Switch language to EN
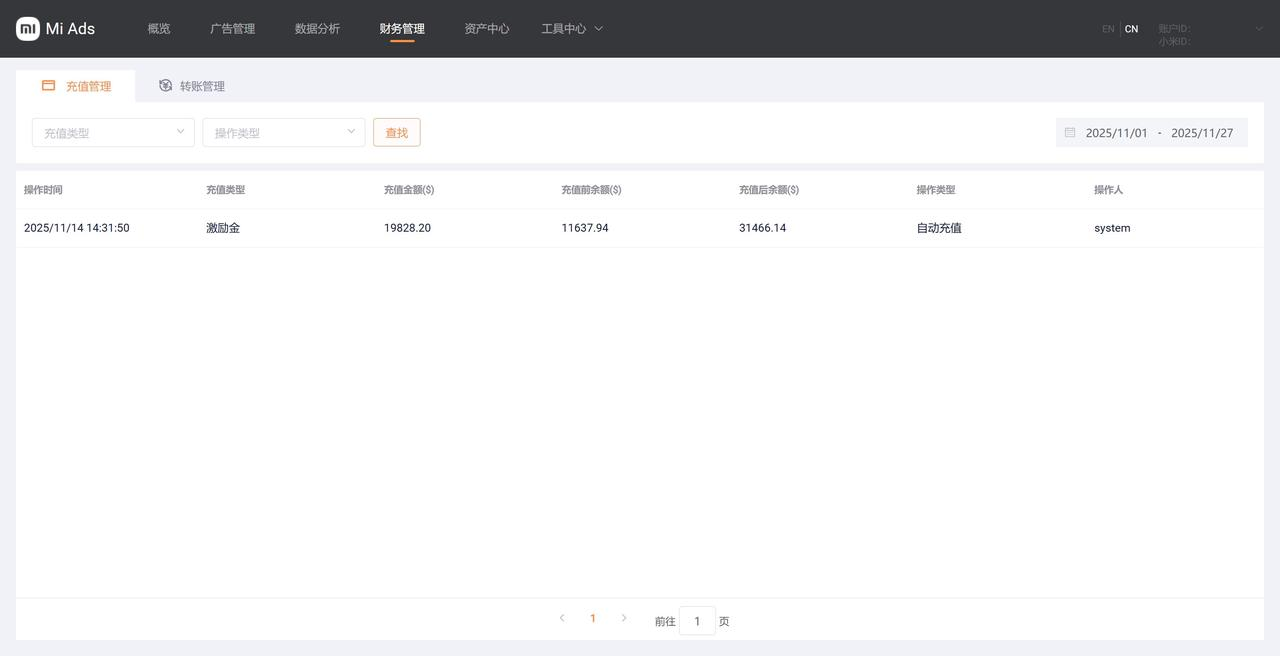 click(x=1108, y=29)
